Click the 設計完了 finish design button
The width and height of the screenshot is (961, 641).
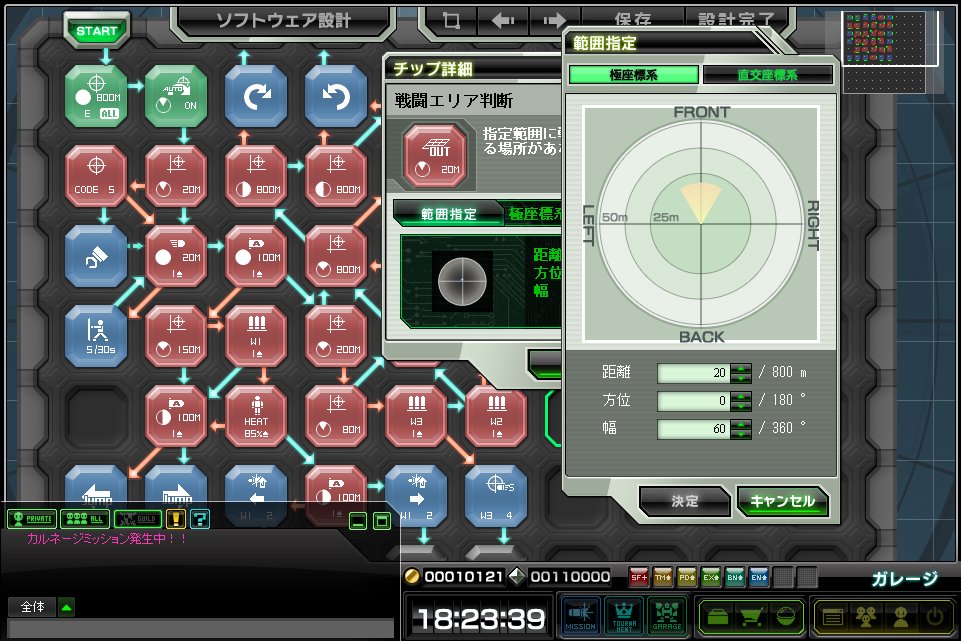735,20
